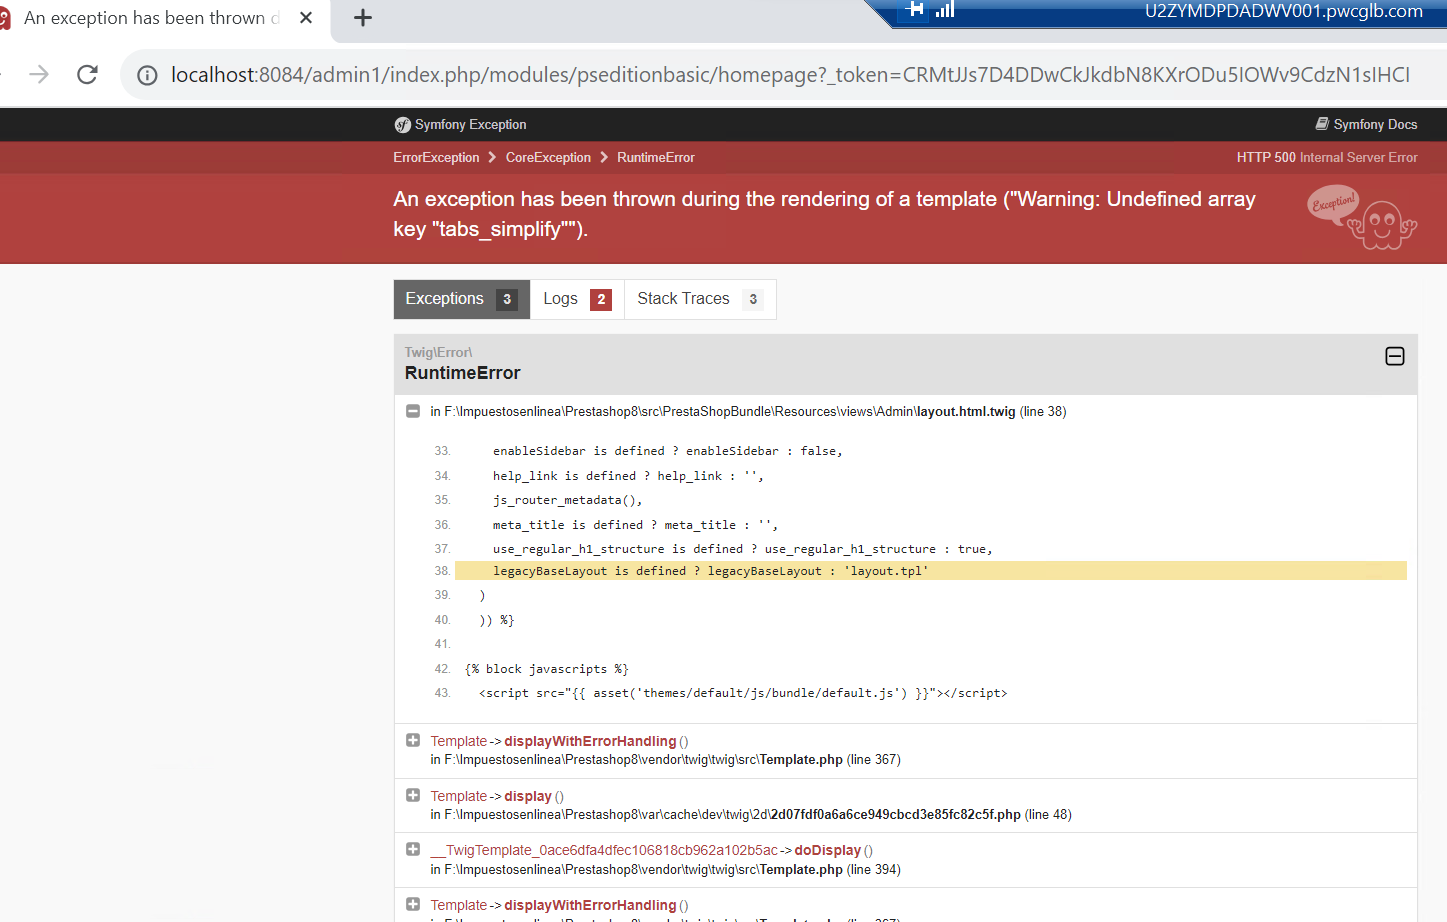Click the remote host name U2ZYMDPDADWV001.pwcglb.com

[x=1284, y=11]
